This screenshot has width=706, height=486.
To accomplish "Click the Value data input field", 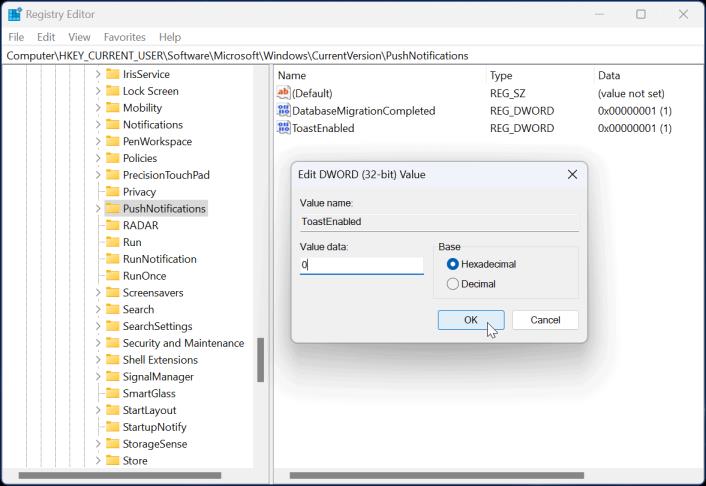I will point(362,265).
